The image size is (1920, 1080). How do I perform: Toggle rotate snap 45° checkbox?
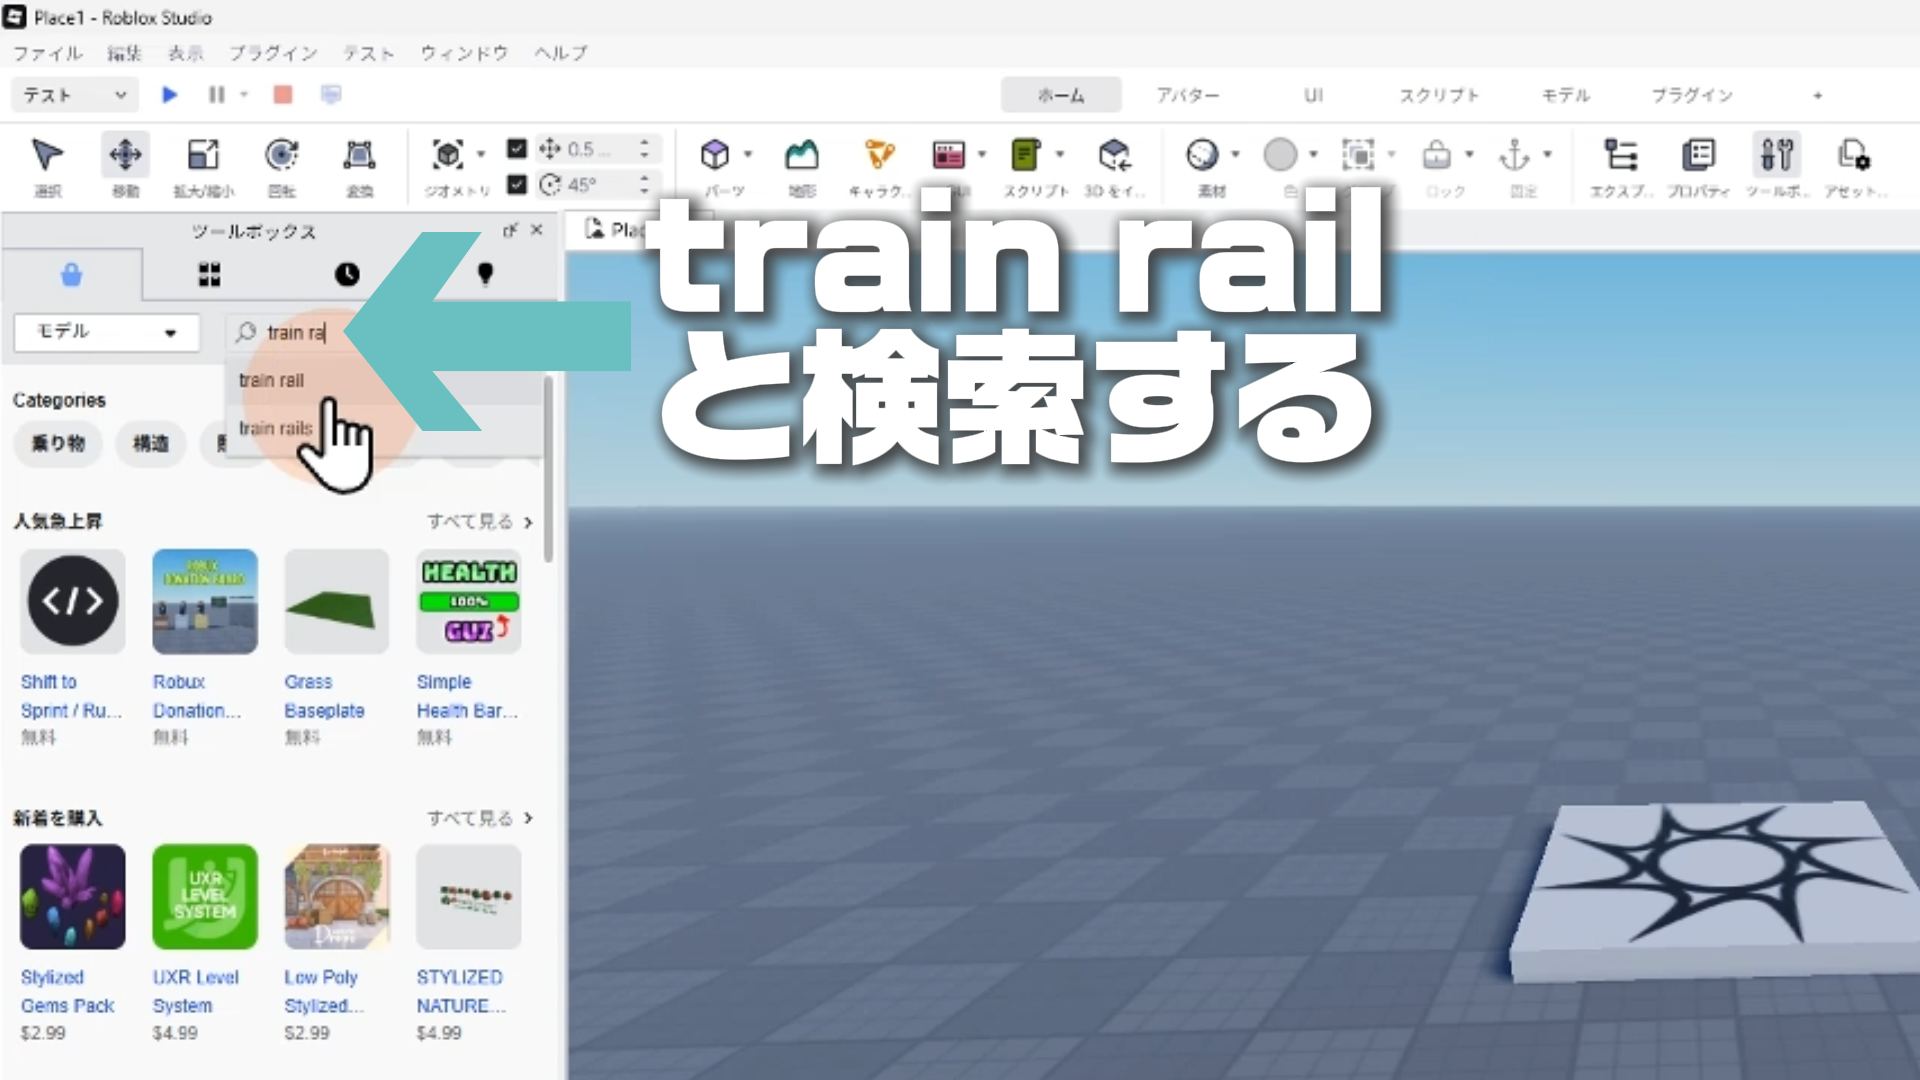point(516,185)
